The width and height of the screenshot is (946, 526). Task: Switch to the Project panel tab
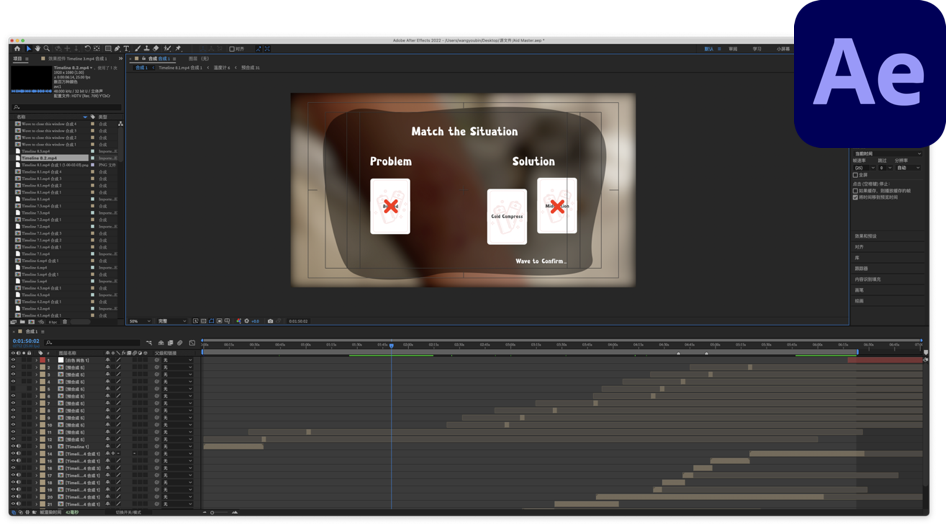pos(18,59)
